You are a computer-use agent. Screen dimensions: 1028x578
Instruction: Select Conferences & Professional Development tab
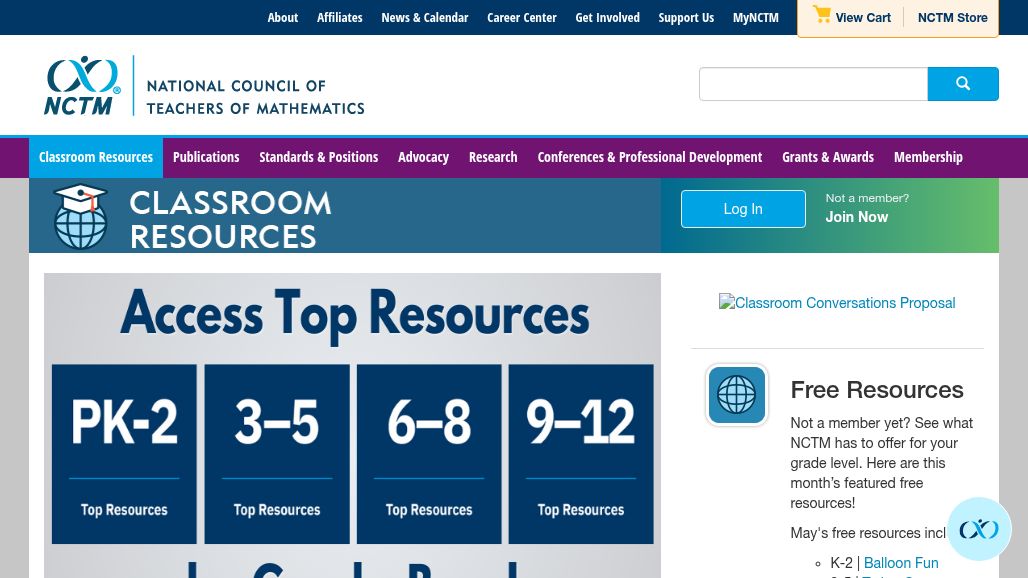click(x=650, y=157)
